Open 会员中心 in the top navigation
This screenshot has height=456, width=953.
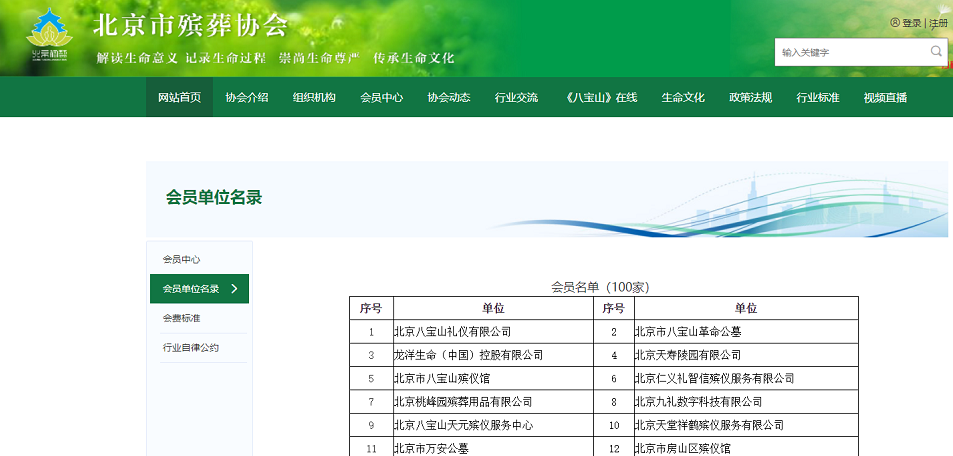pos(381,97)
